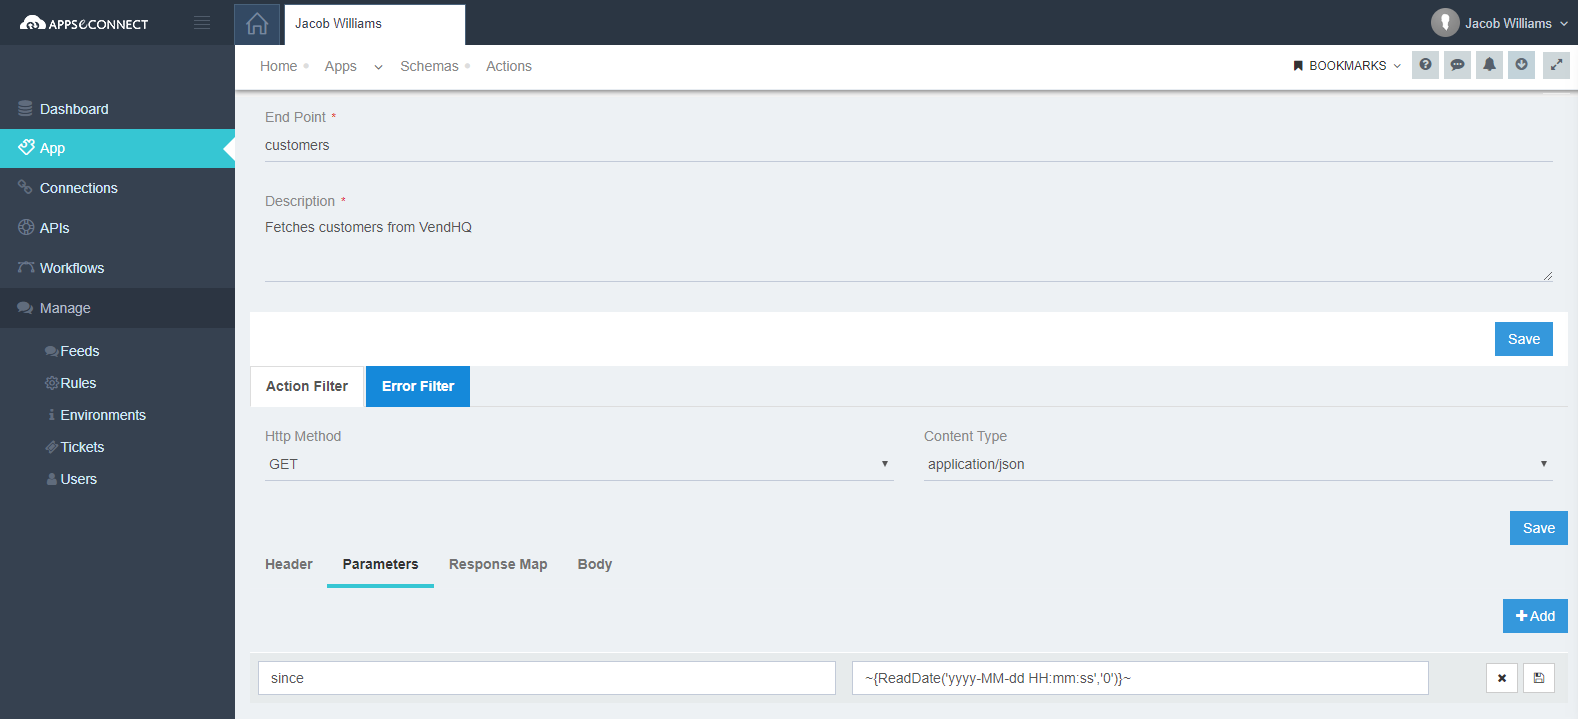Image resolution: width=1578 pixels, height=719 pixels.
Task: Open the Content Type dropdown
Action: 1238,464
